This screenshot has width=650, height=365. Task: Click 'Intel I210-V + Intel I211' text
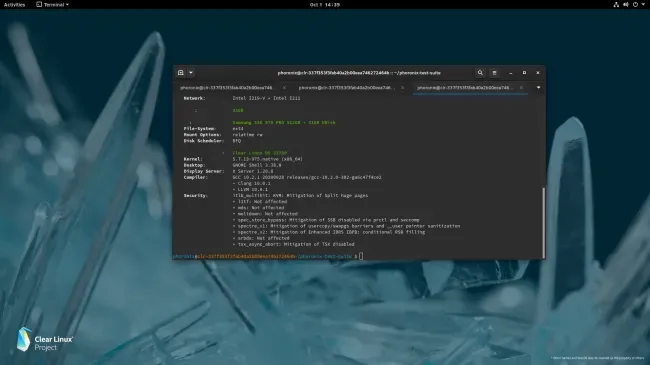pyautogui.click(x=266, y=98)
